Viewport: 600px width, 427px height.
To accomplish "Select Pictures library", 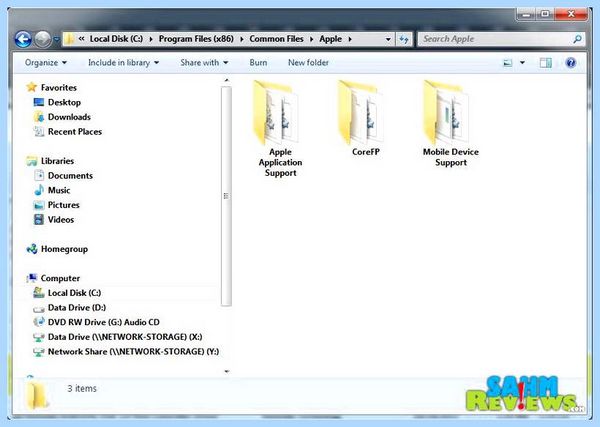I will pos(64,205).
